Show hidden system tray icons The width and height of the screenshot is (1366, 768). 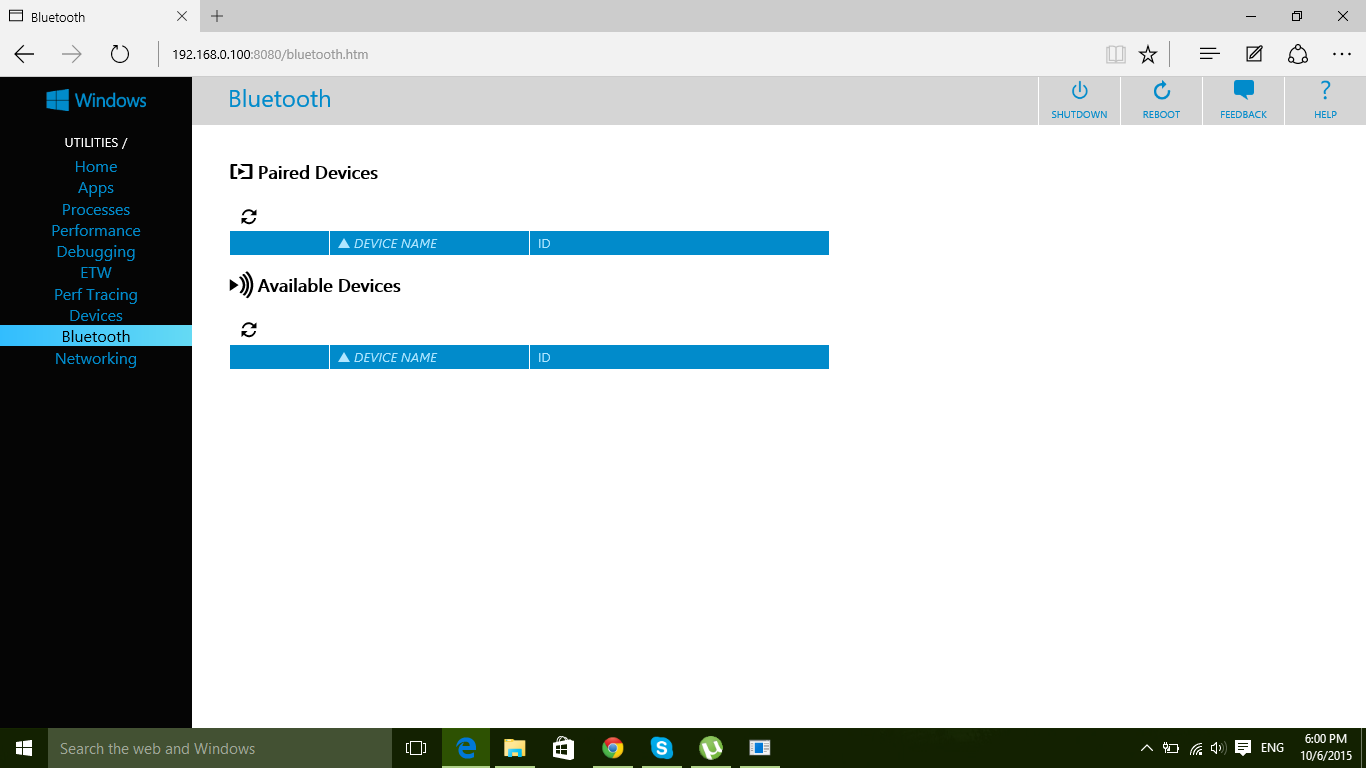[1146, 748]
